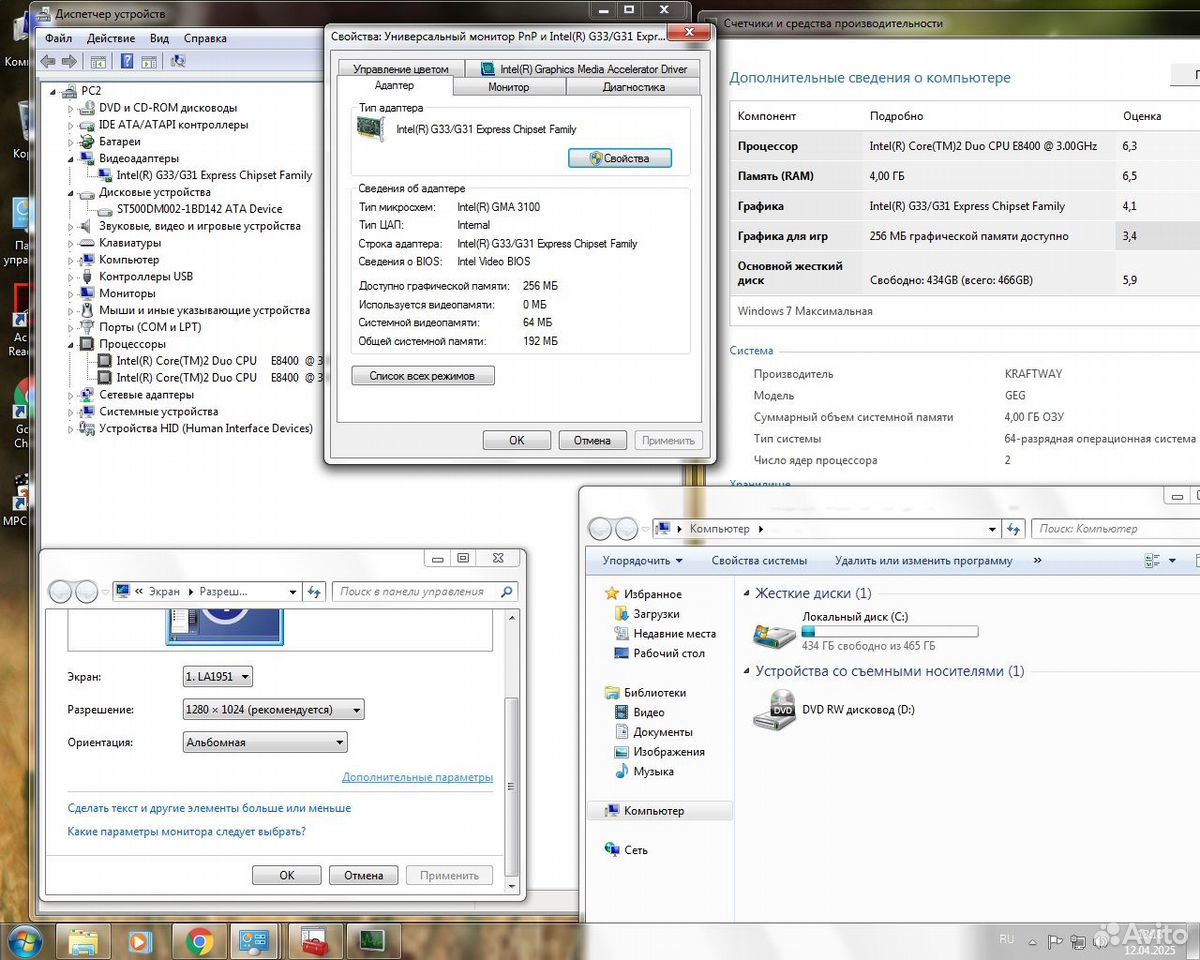Click Поиск: Компьютер search field
Screen dimensions: 1200x960
(x=1114, y=529)
